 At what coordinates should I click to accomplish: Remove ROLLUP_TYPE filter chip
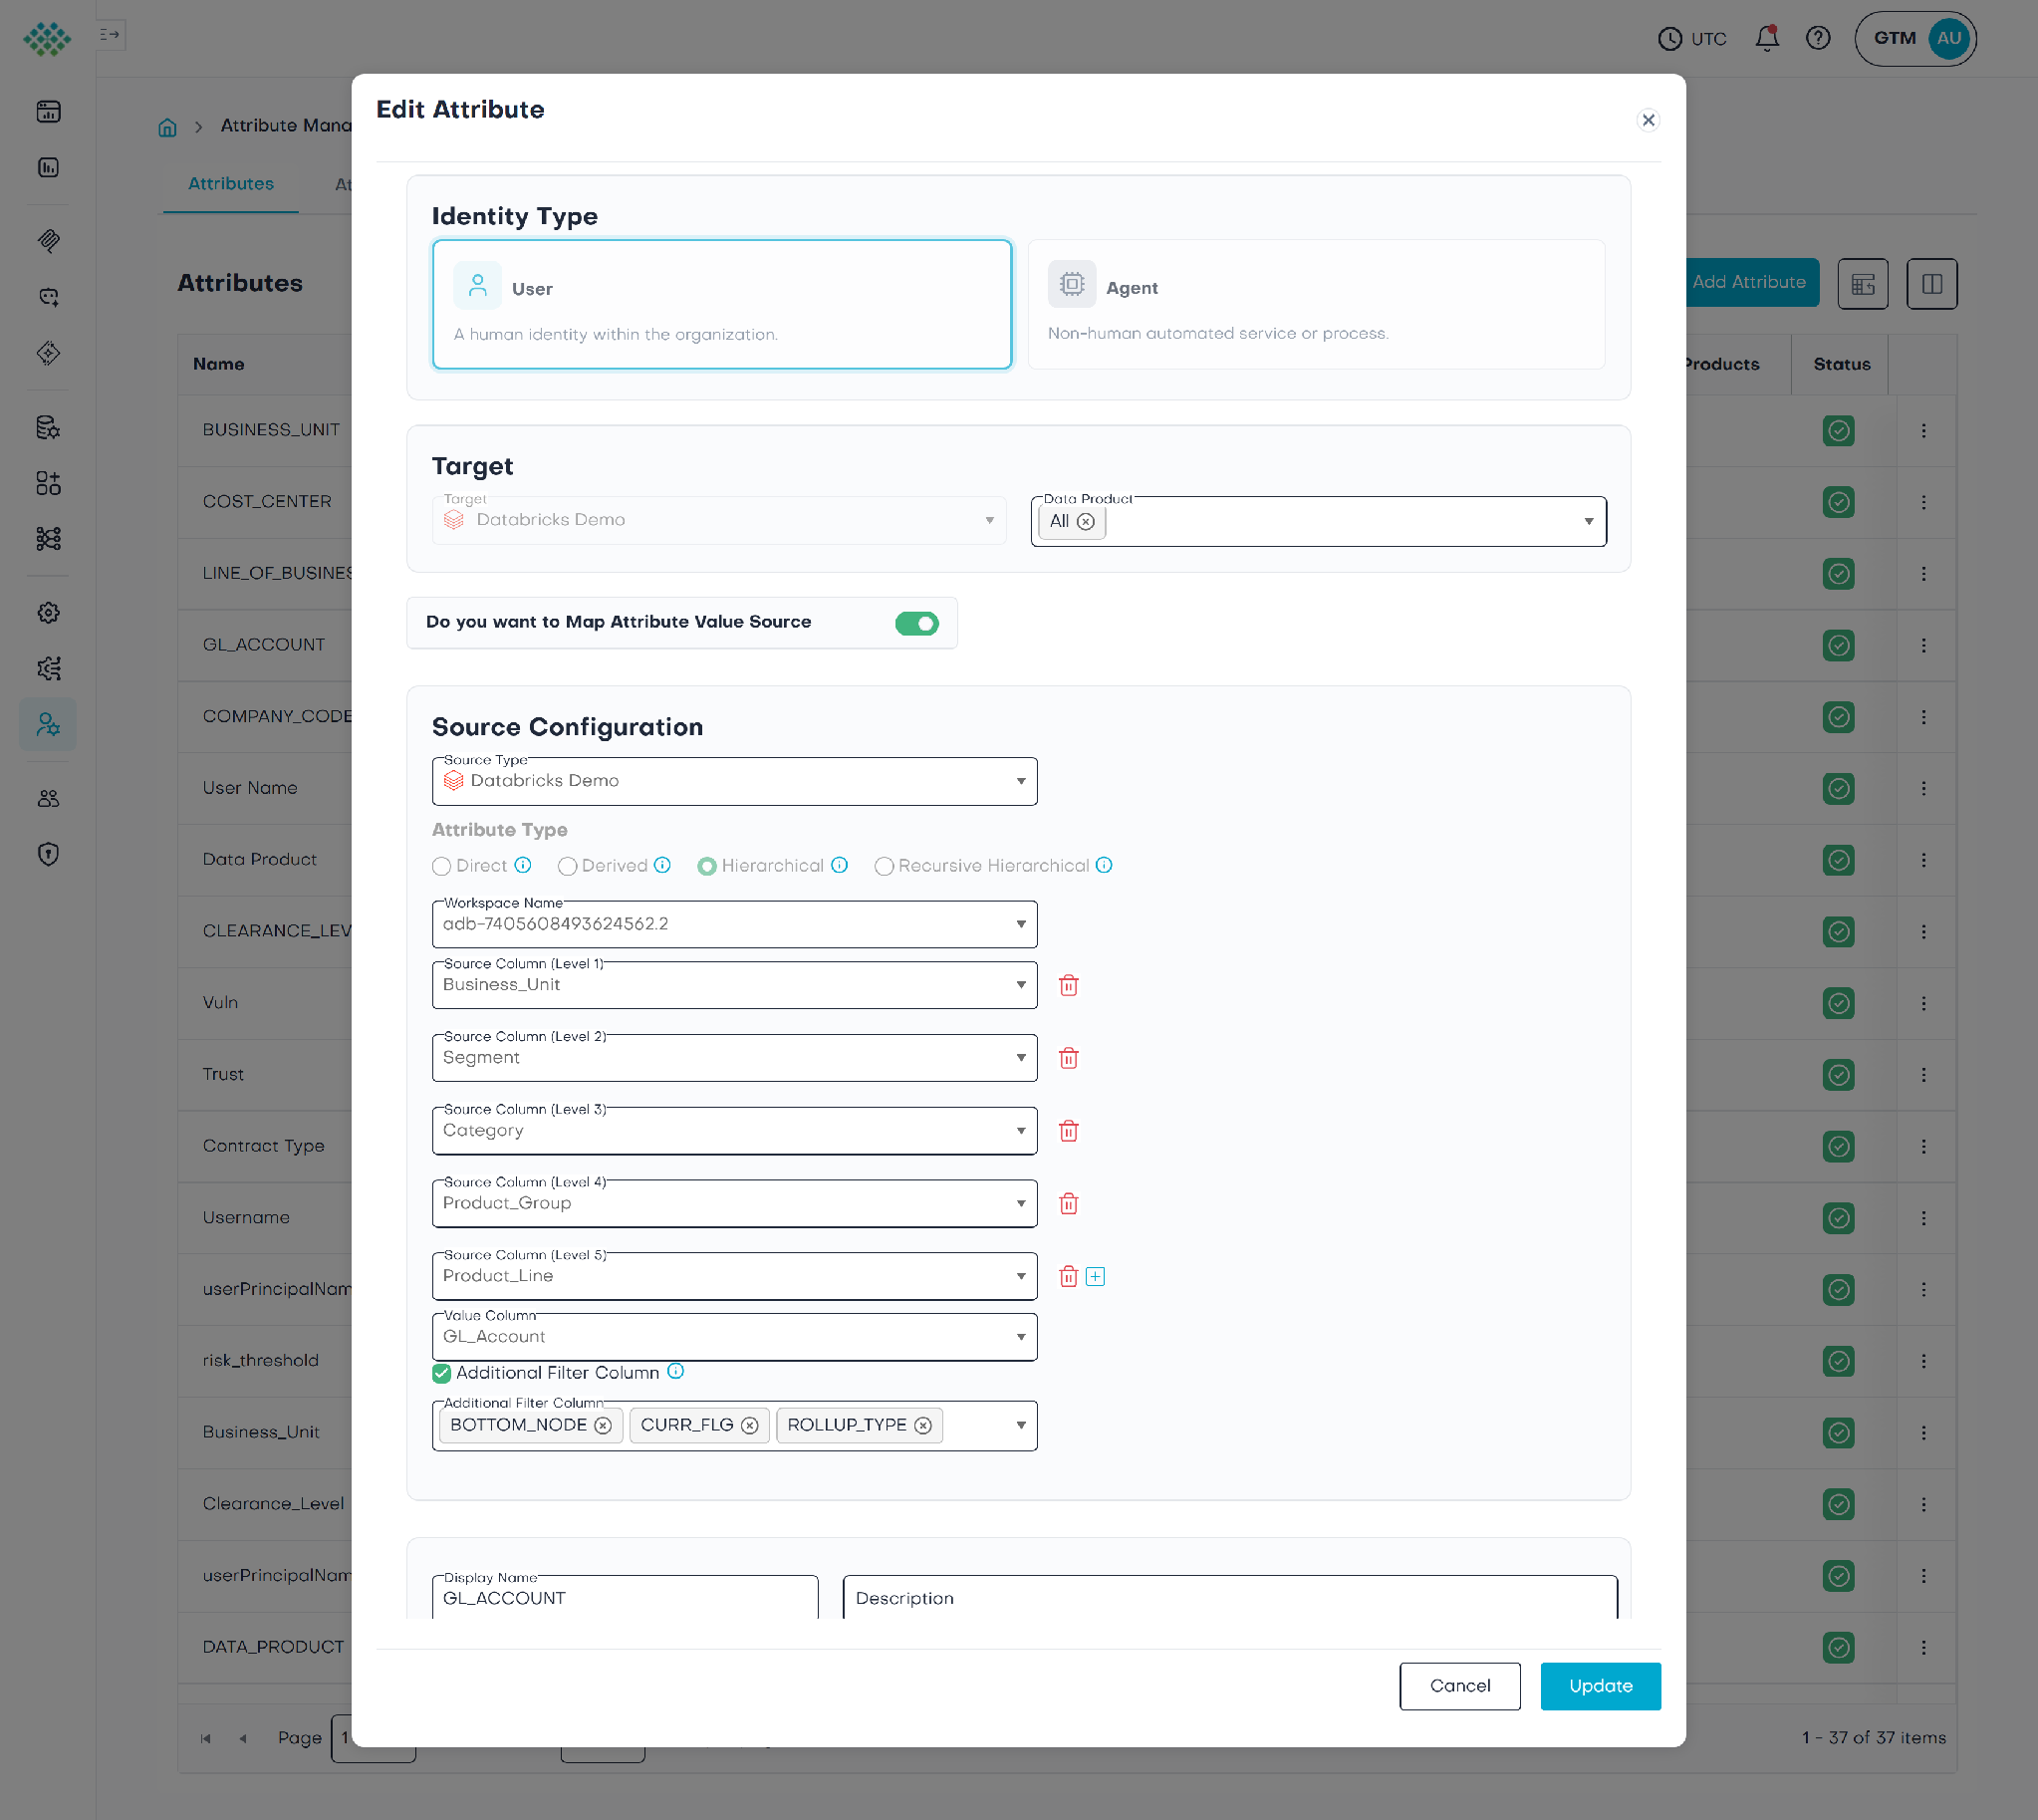pyautogui.click(x=923, y=1425)
